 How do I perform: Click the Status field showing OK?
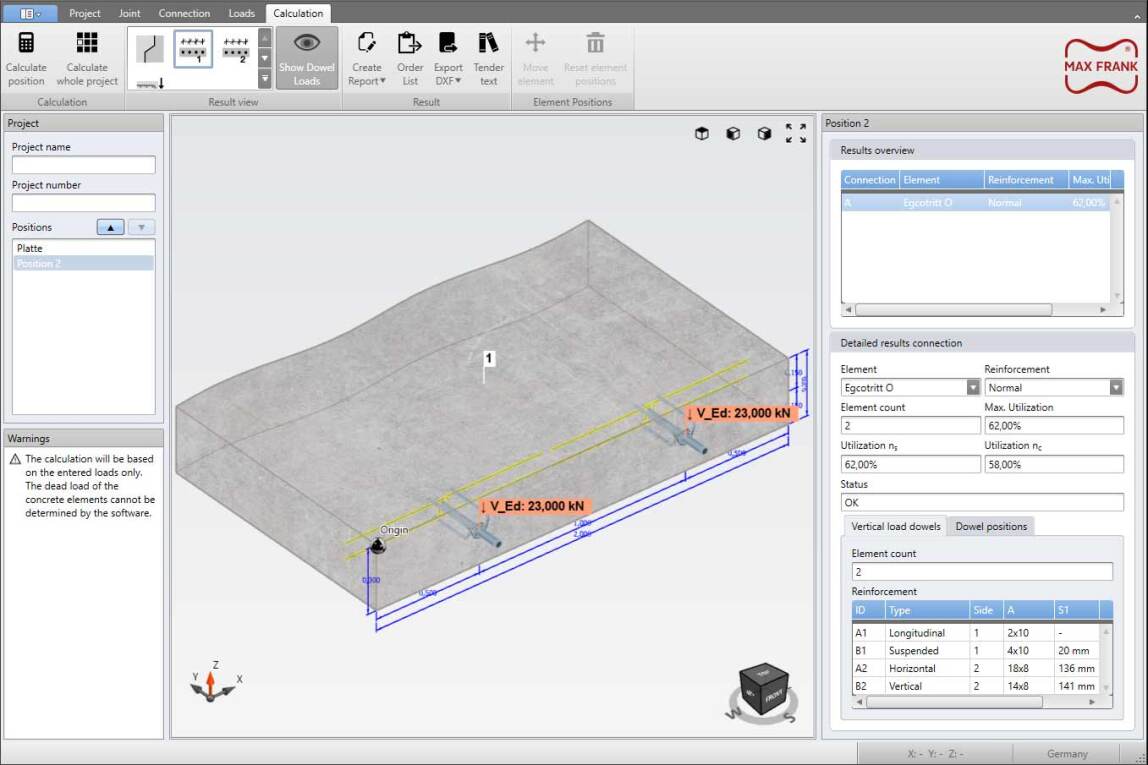[x=982, y=502]
